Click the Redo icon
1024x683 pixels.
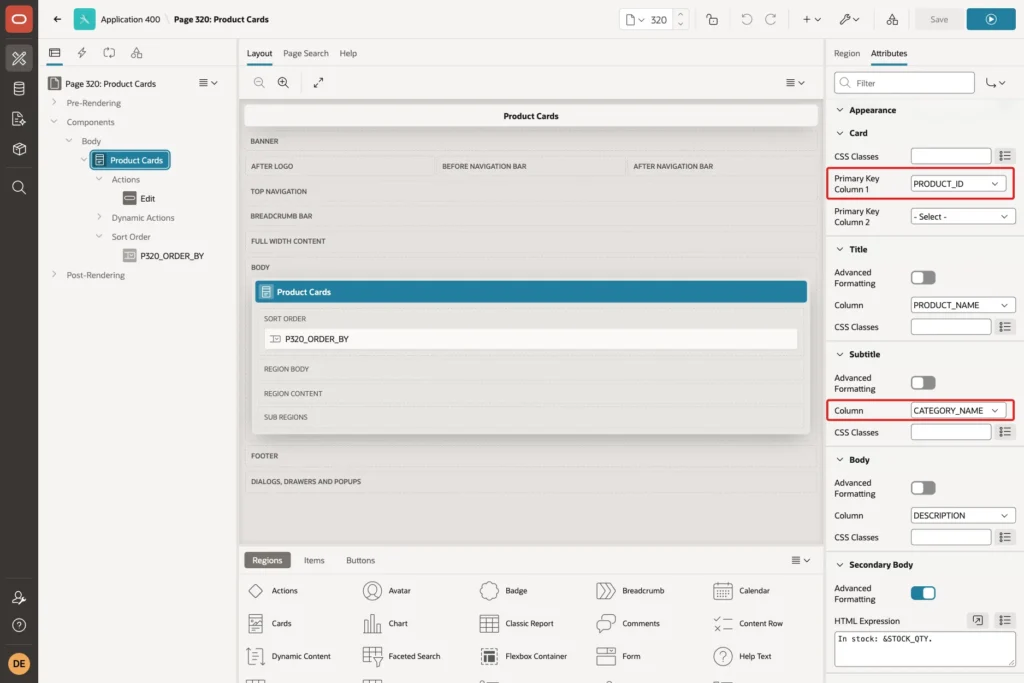point(771,19)
